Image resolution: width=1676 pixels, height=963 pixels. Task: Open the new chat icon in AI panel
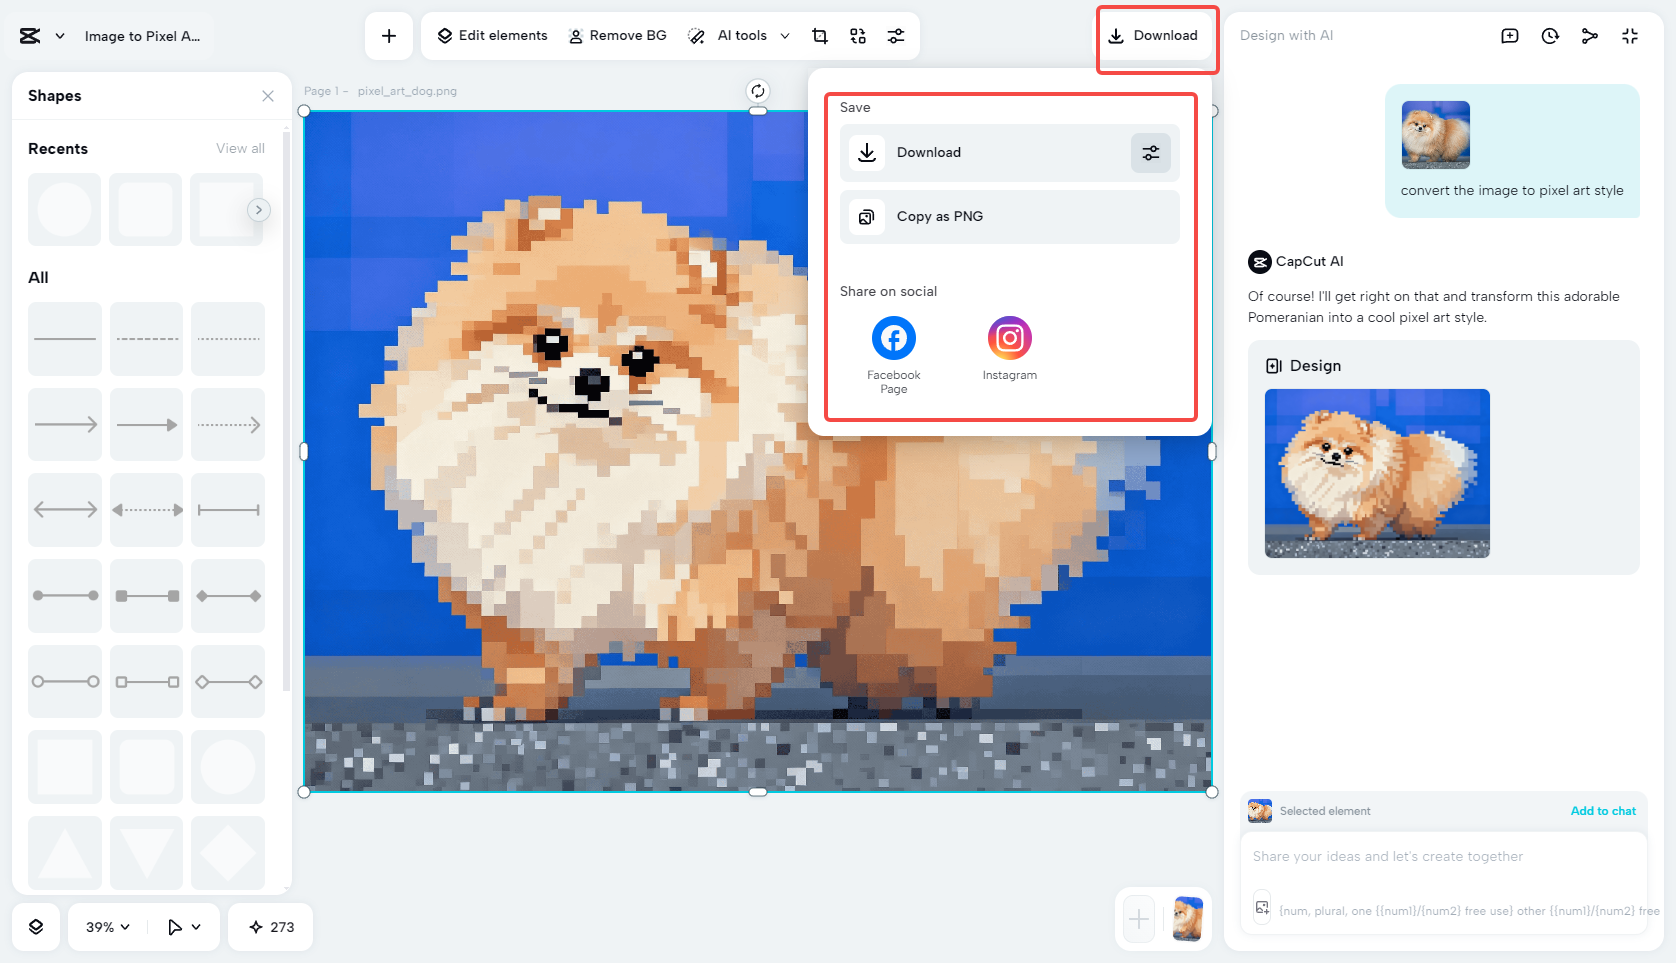coord(1509,35)
